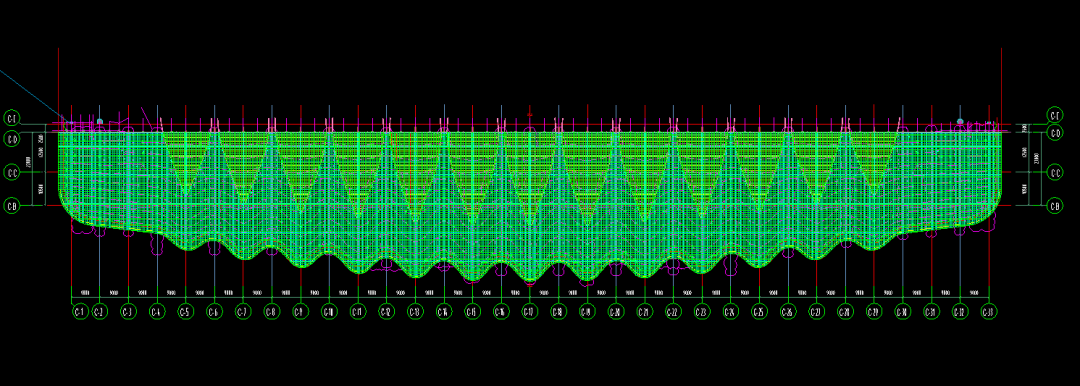This screenshot has width=1080, height=386.
Task: Select the left-side C-C axis bubble
Action: 11,172
